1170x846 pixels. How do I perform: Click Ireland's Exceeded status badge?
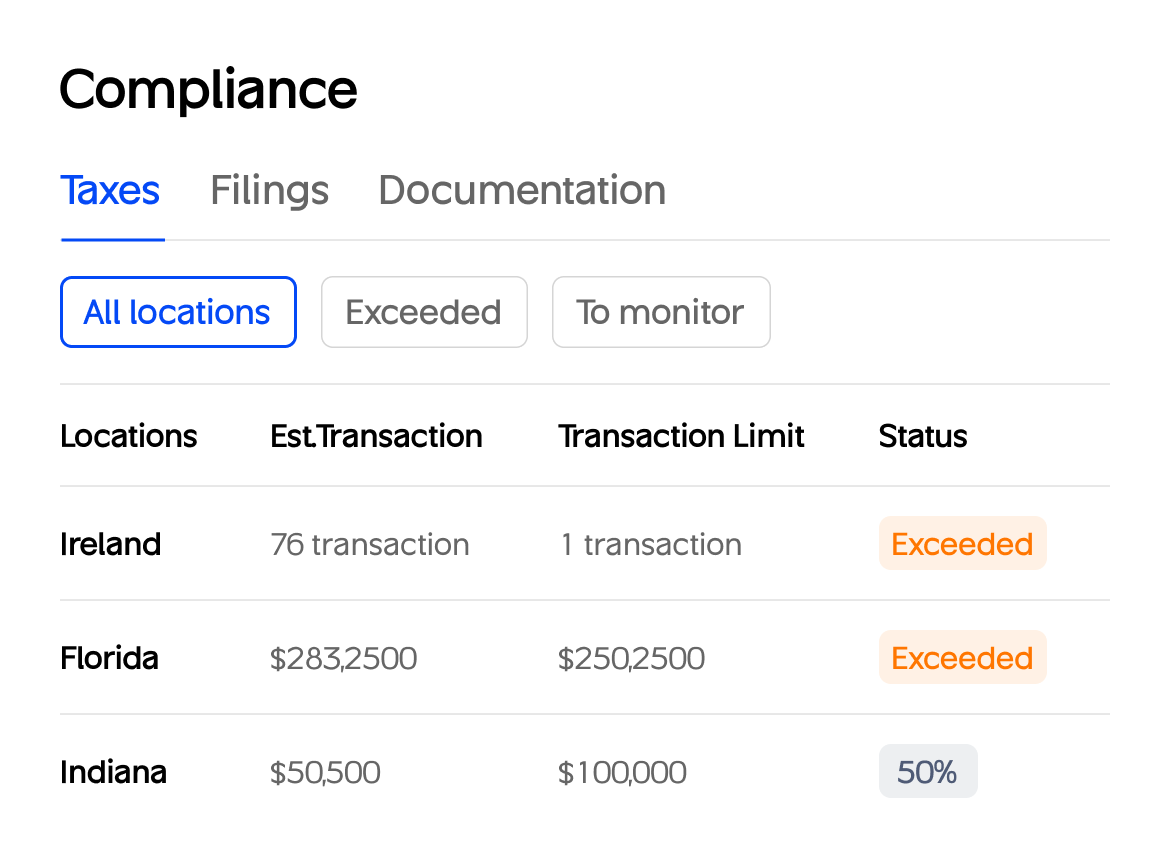pyautogui.click(x=963, y=544)
